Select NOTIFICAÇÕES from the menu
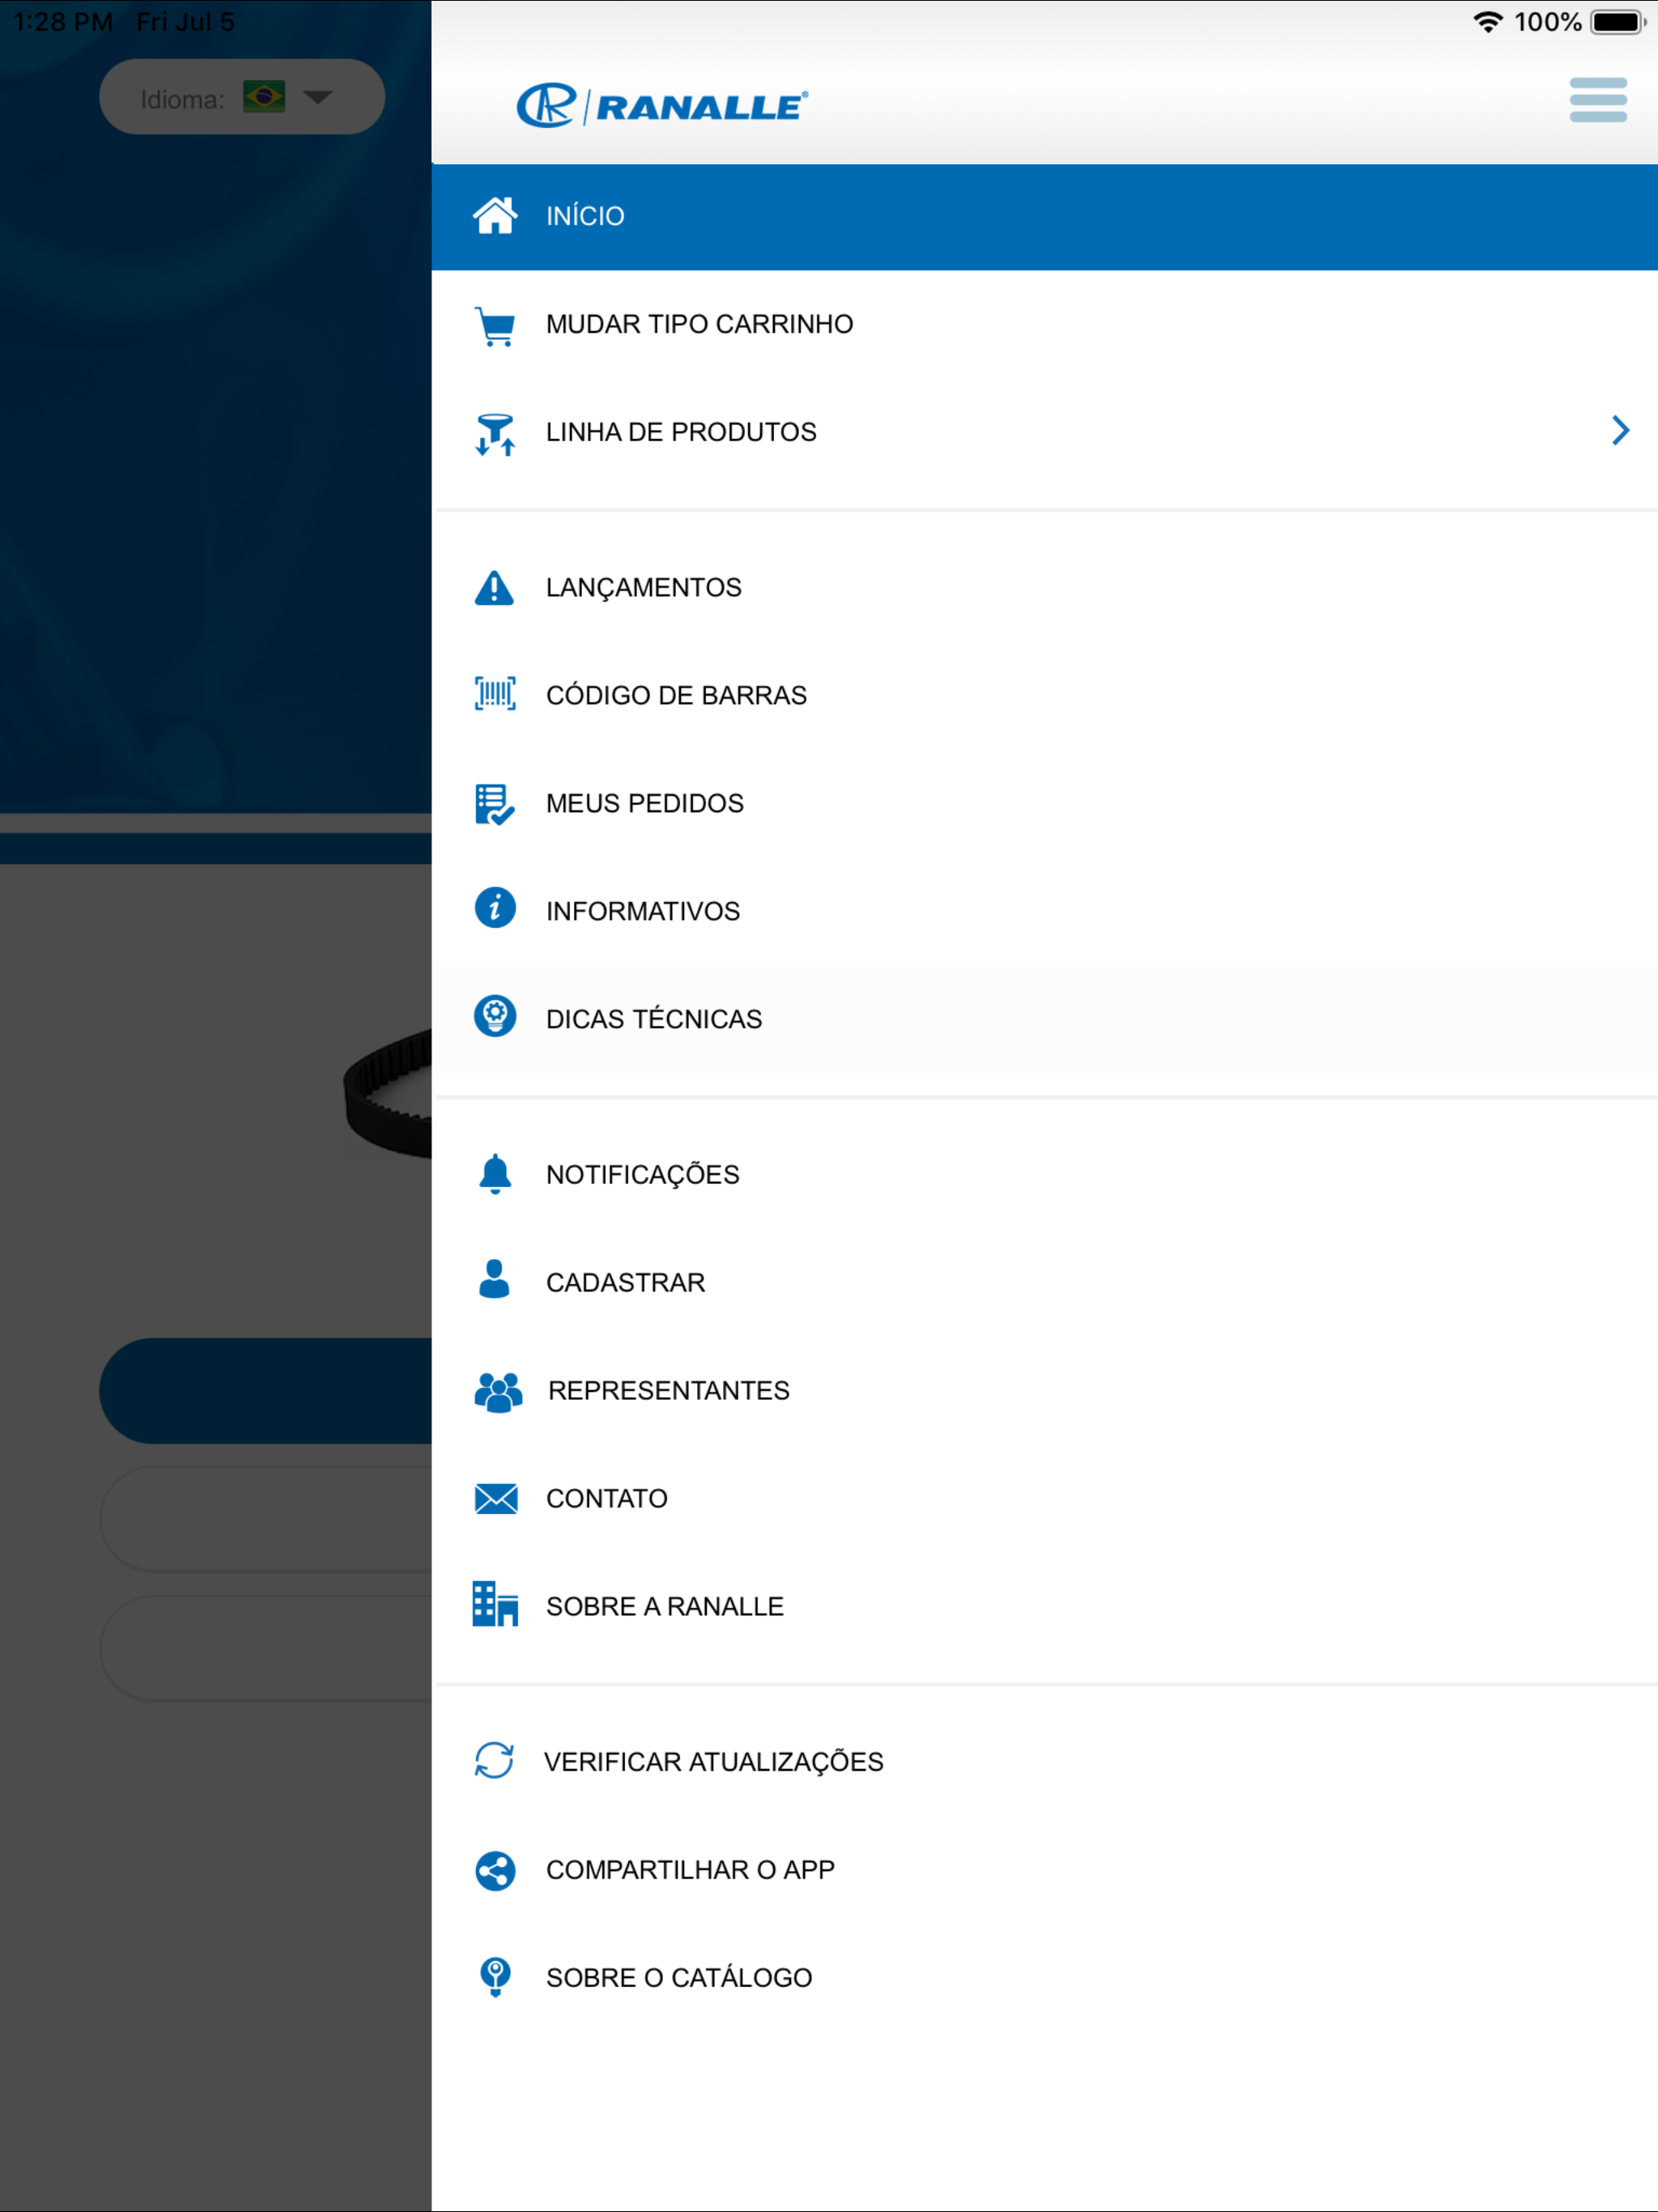 (1044, 1174)
